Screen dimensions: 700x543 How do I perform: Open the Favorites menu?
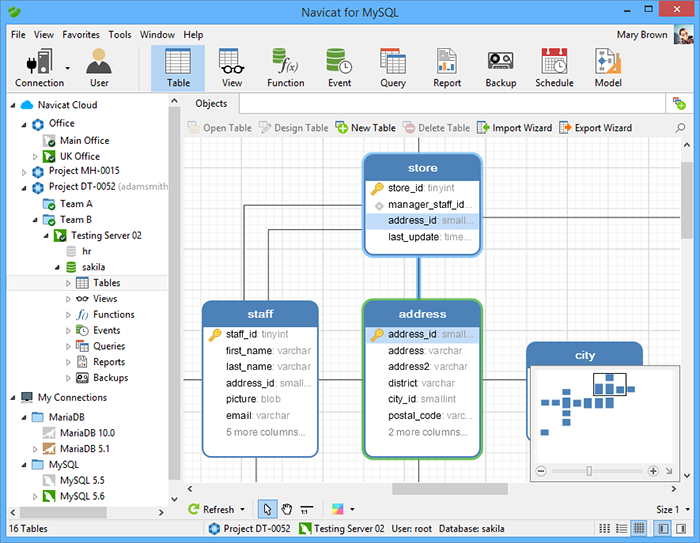(x=81, y=35)
